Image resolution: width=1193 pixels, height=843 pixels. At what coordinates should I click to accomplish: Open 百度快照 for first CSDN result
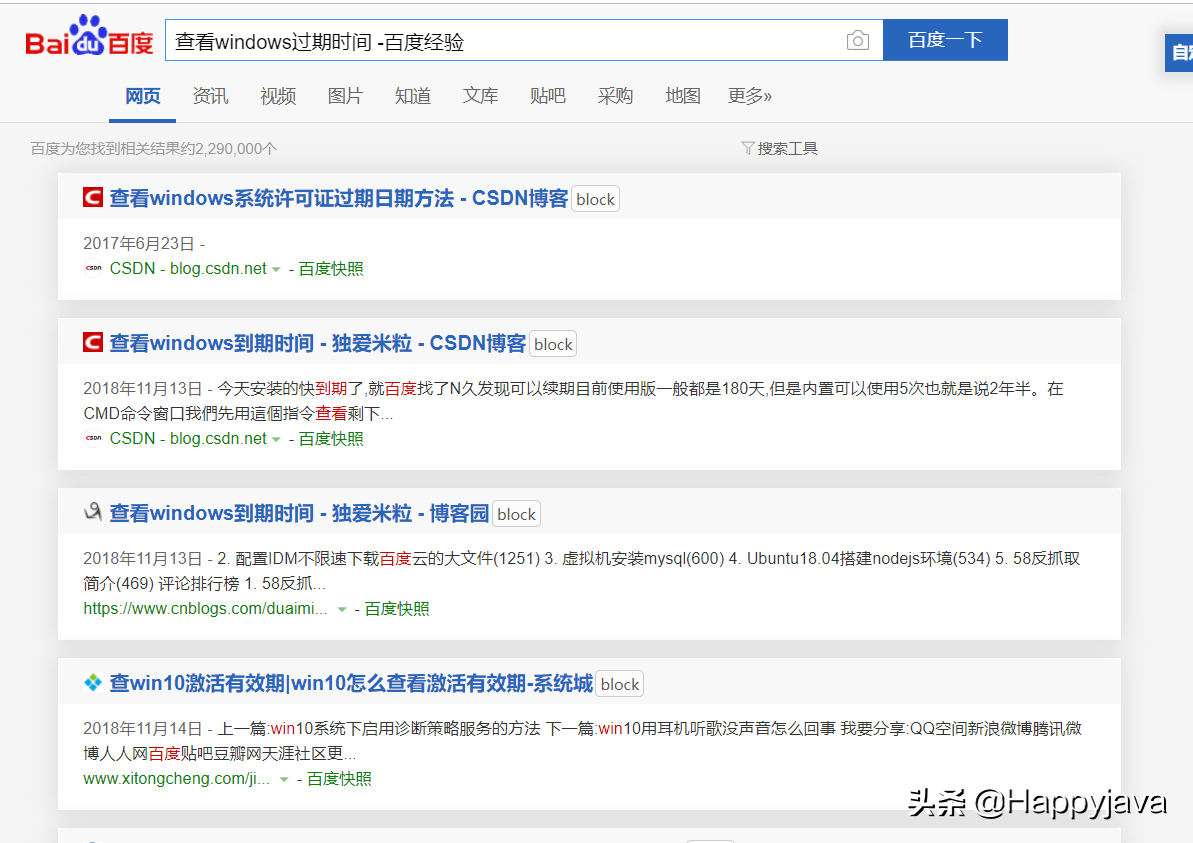tap(331, 269)
